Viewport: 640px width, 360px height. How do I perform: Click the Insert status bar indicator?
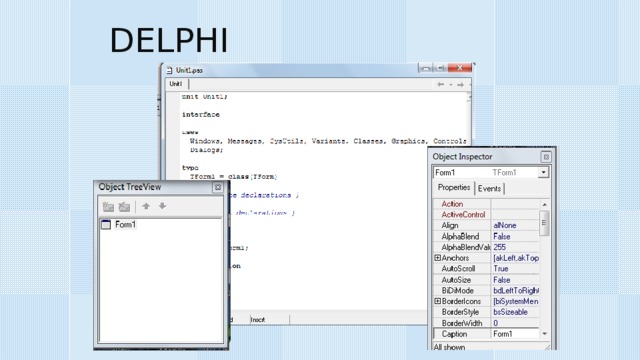[258, 320]
